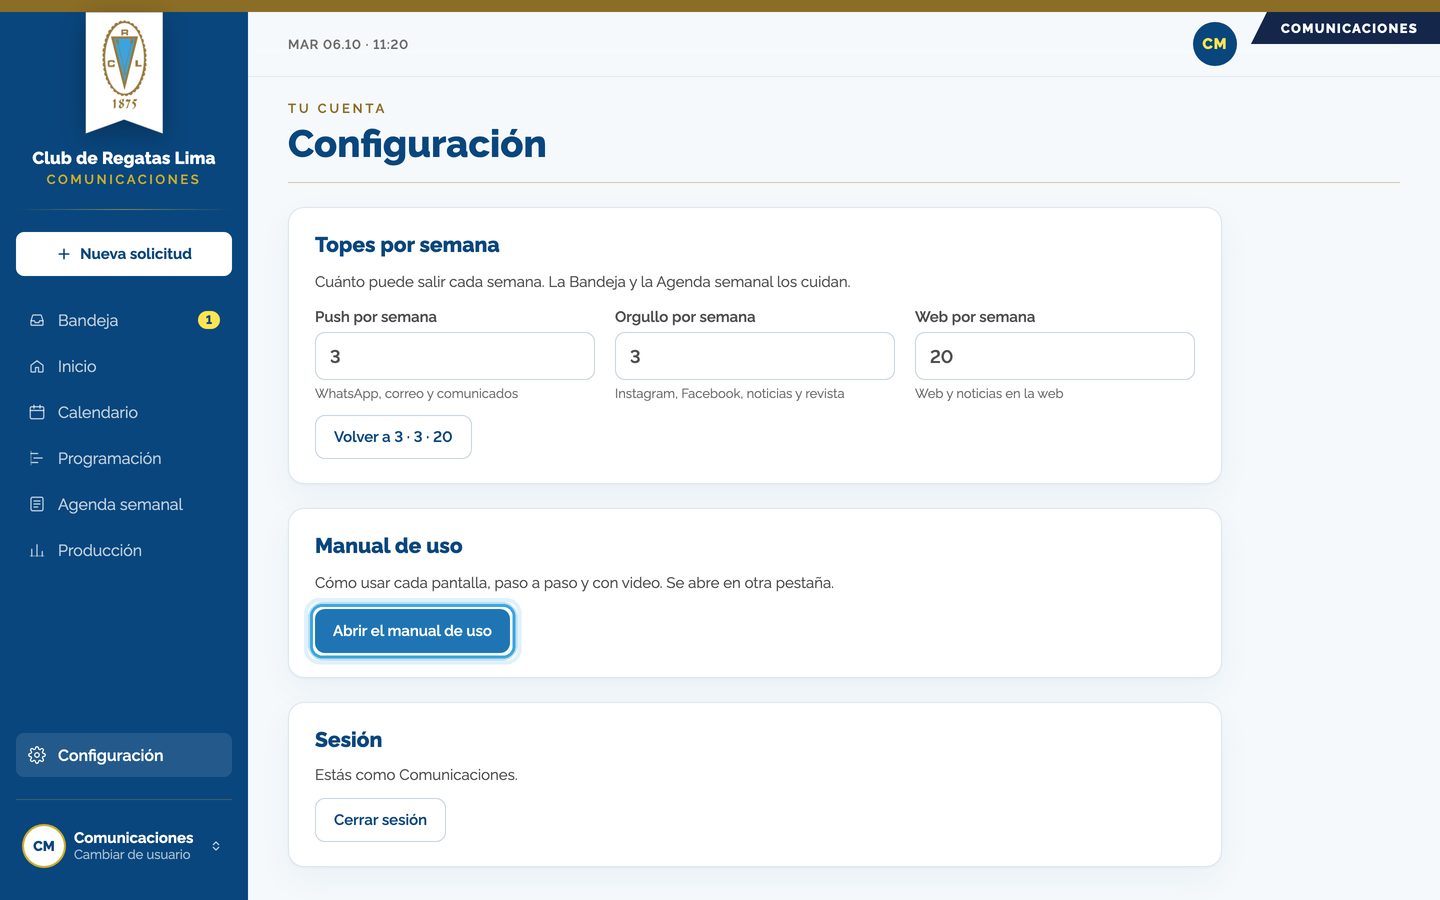Click the COMUNICACIONES ribbon label at top right
Viewport: 1440px width, 900px height.
coord(1348,28)
